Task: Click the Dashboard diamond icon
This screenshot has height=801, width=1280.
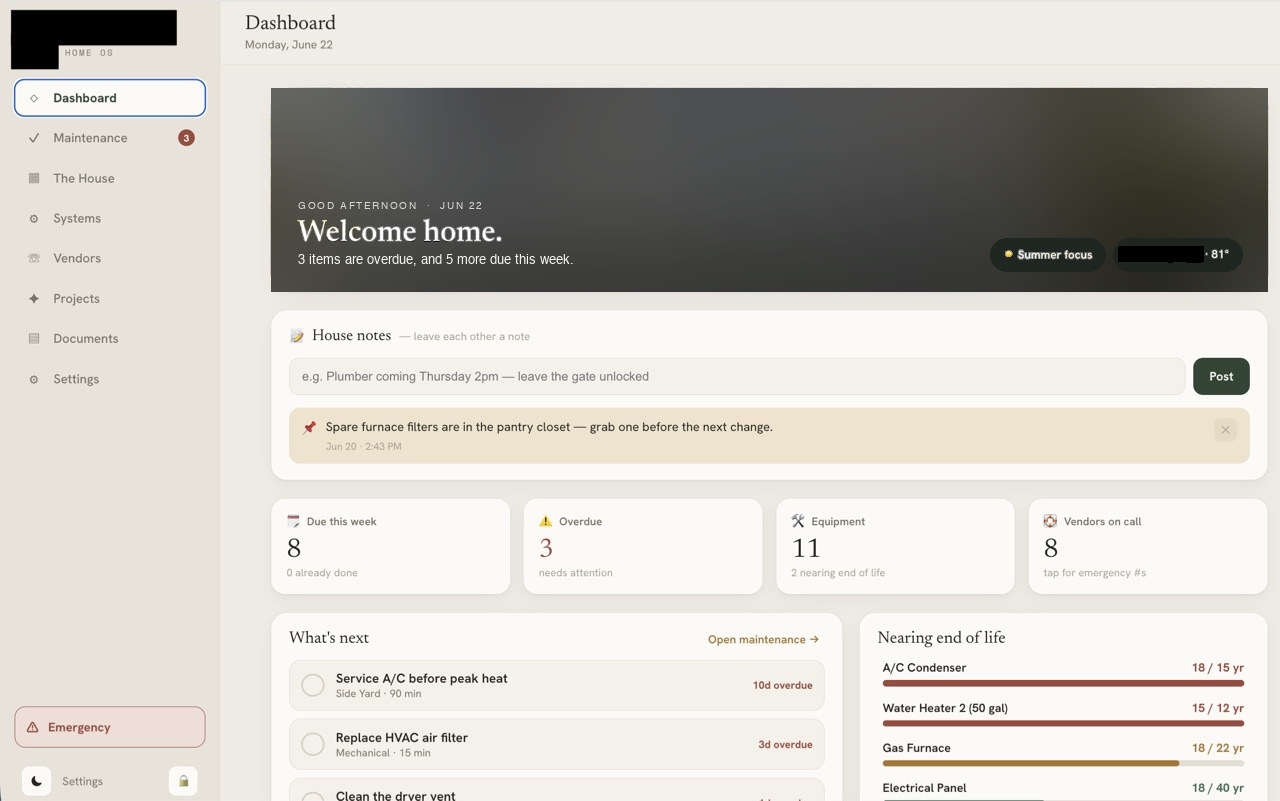Action: coord(34,98)
